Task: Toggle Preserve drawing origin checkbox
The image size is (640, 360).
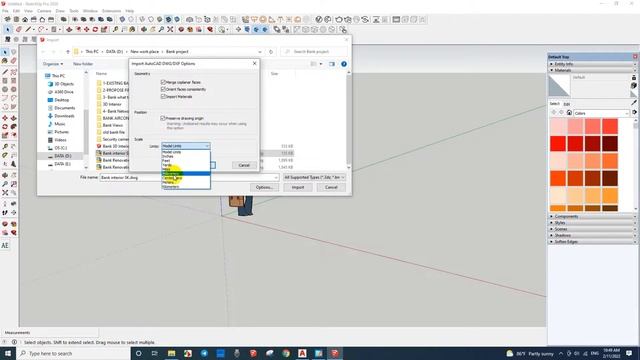Action: coord(163,118)
